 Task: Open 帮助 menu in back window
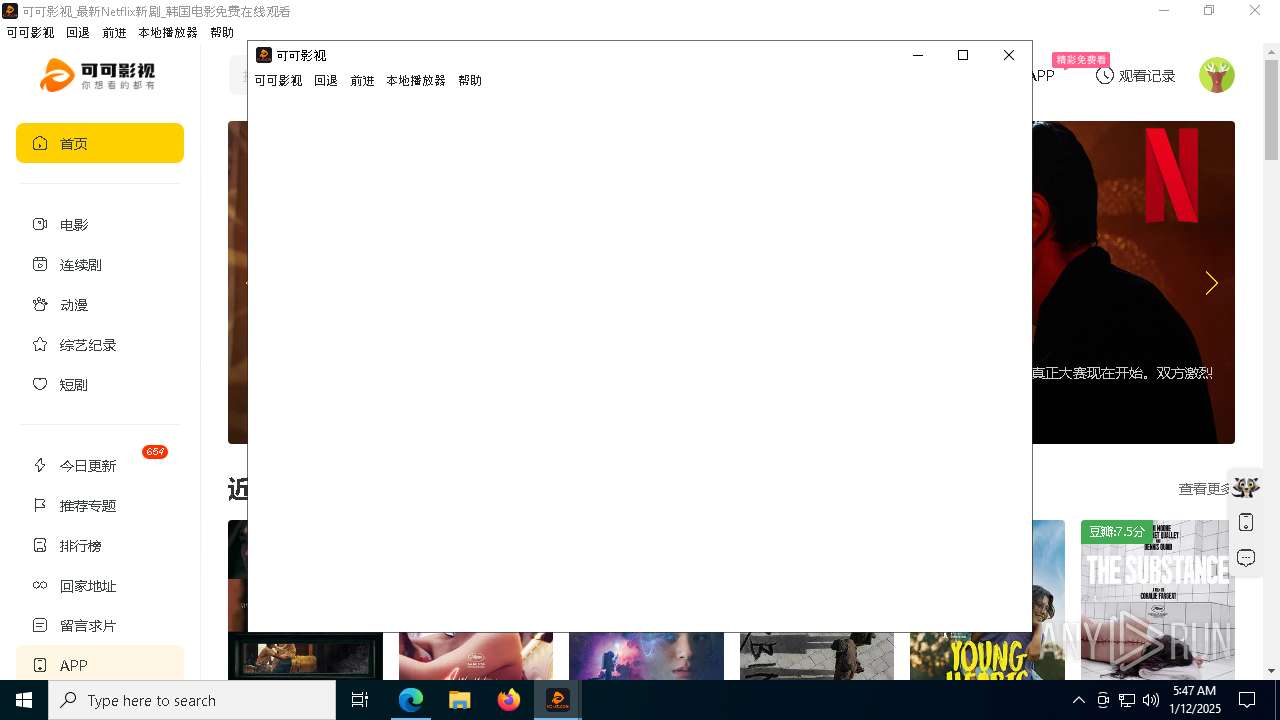click(222, 33)
